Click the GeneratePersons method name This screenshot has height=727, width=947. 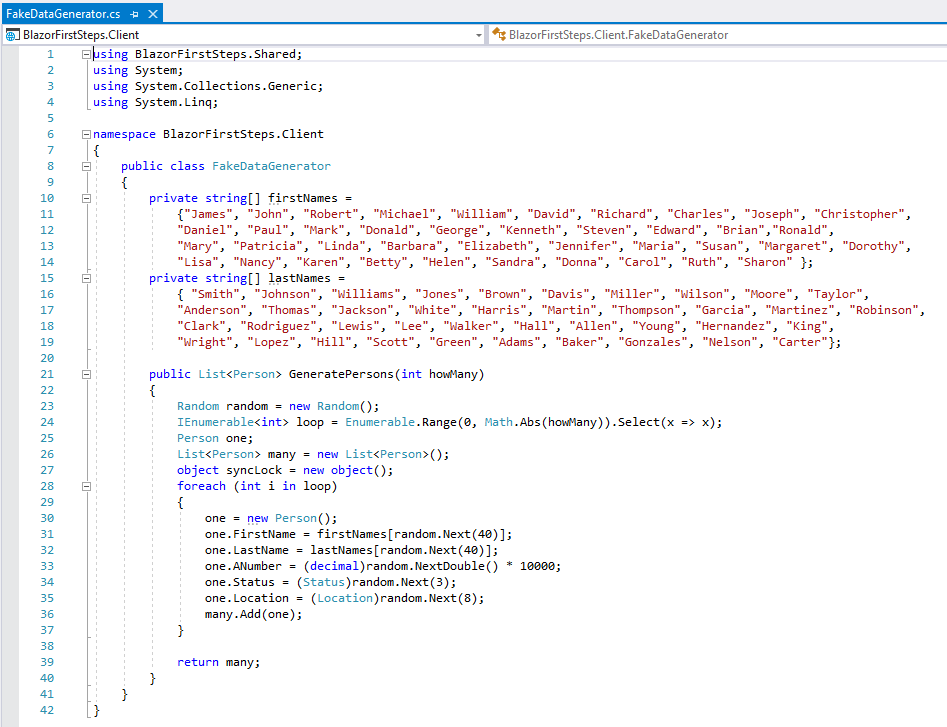[341, 374]
